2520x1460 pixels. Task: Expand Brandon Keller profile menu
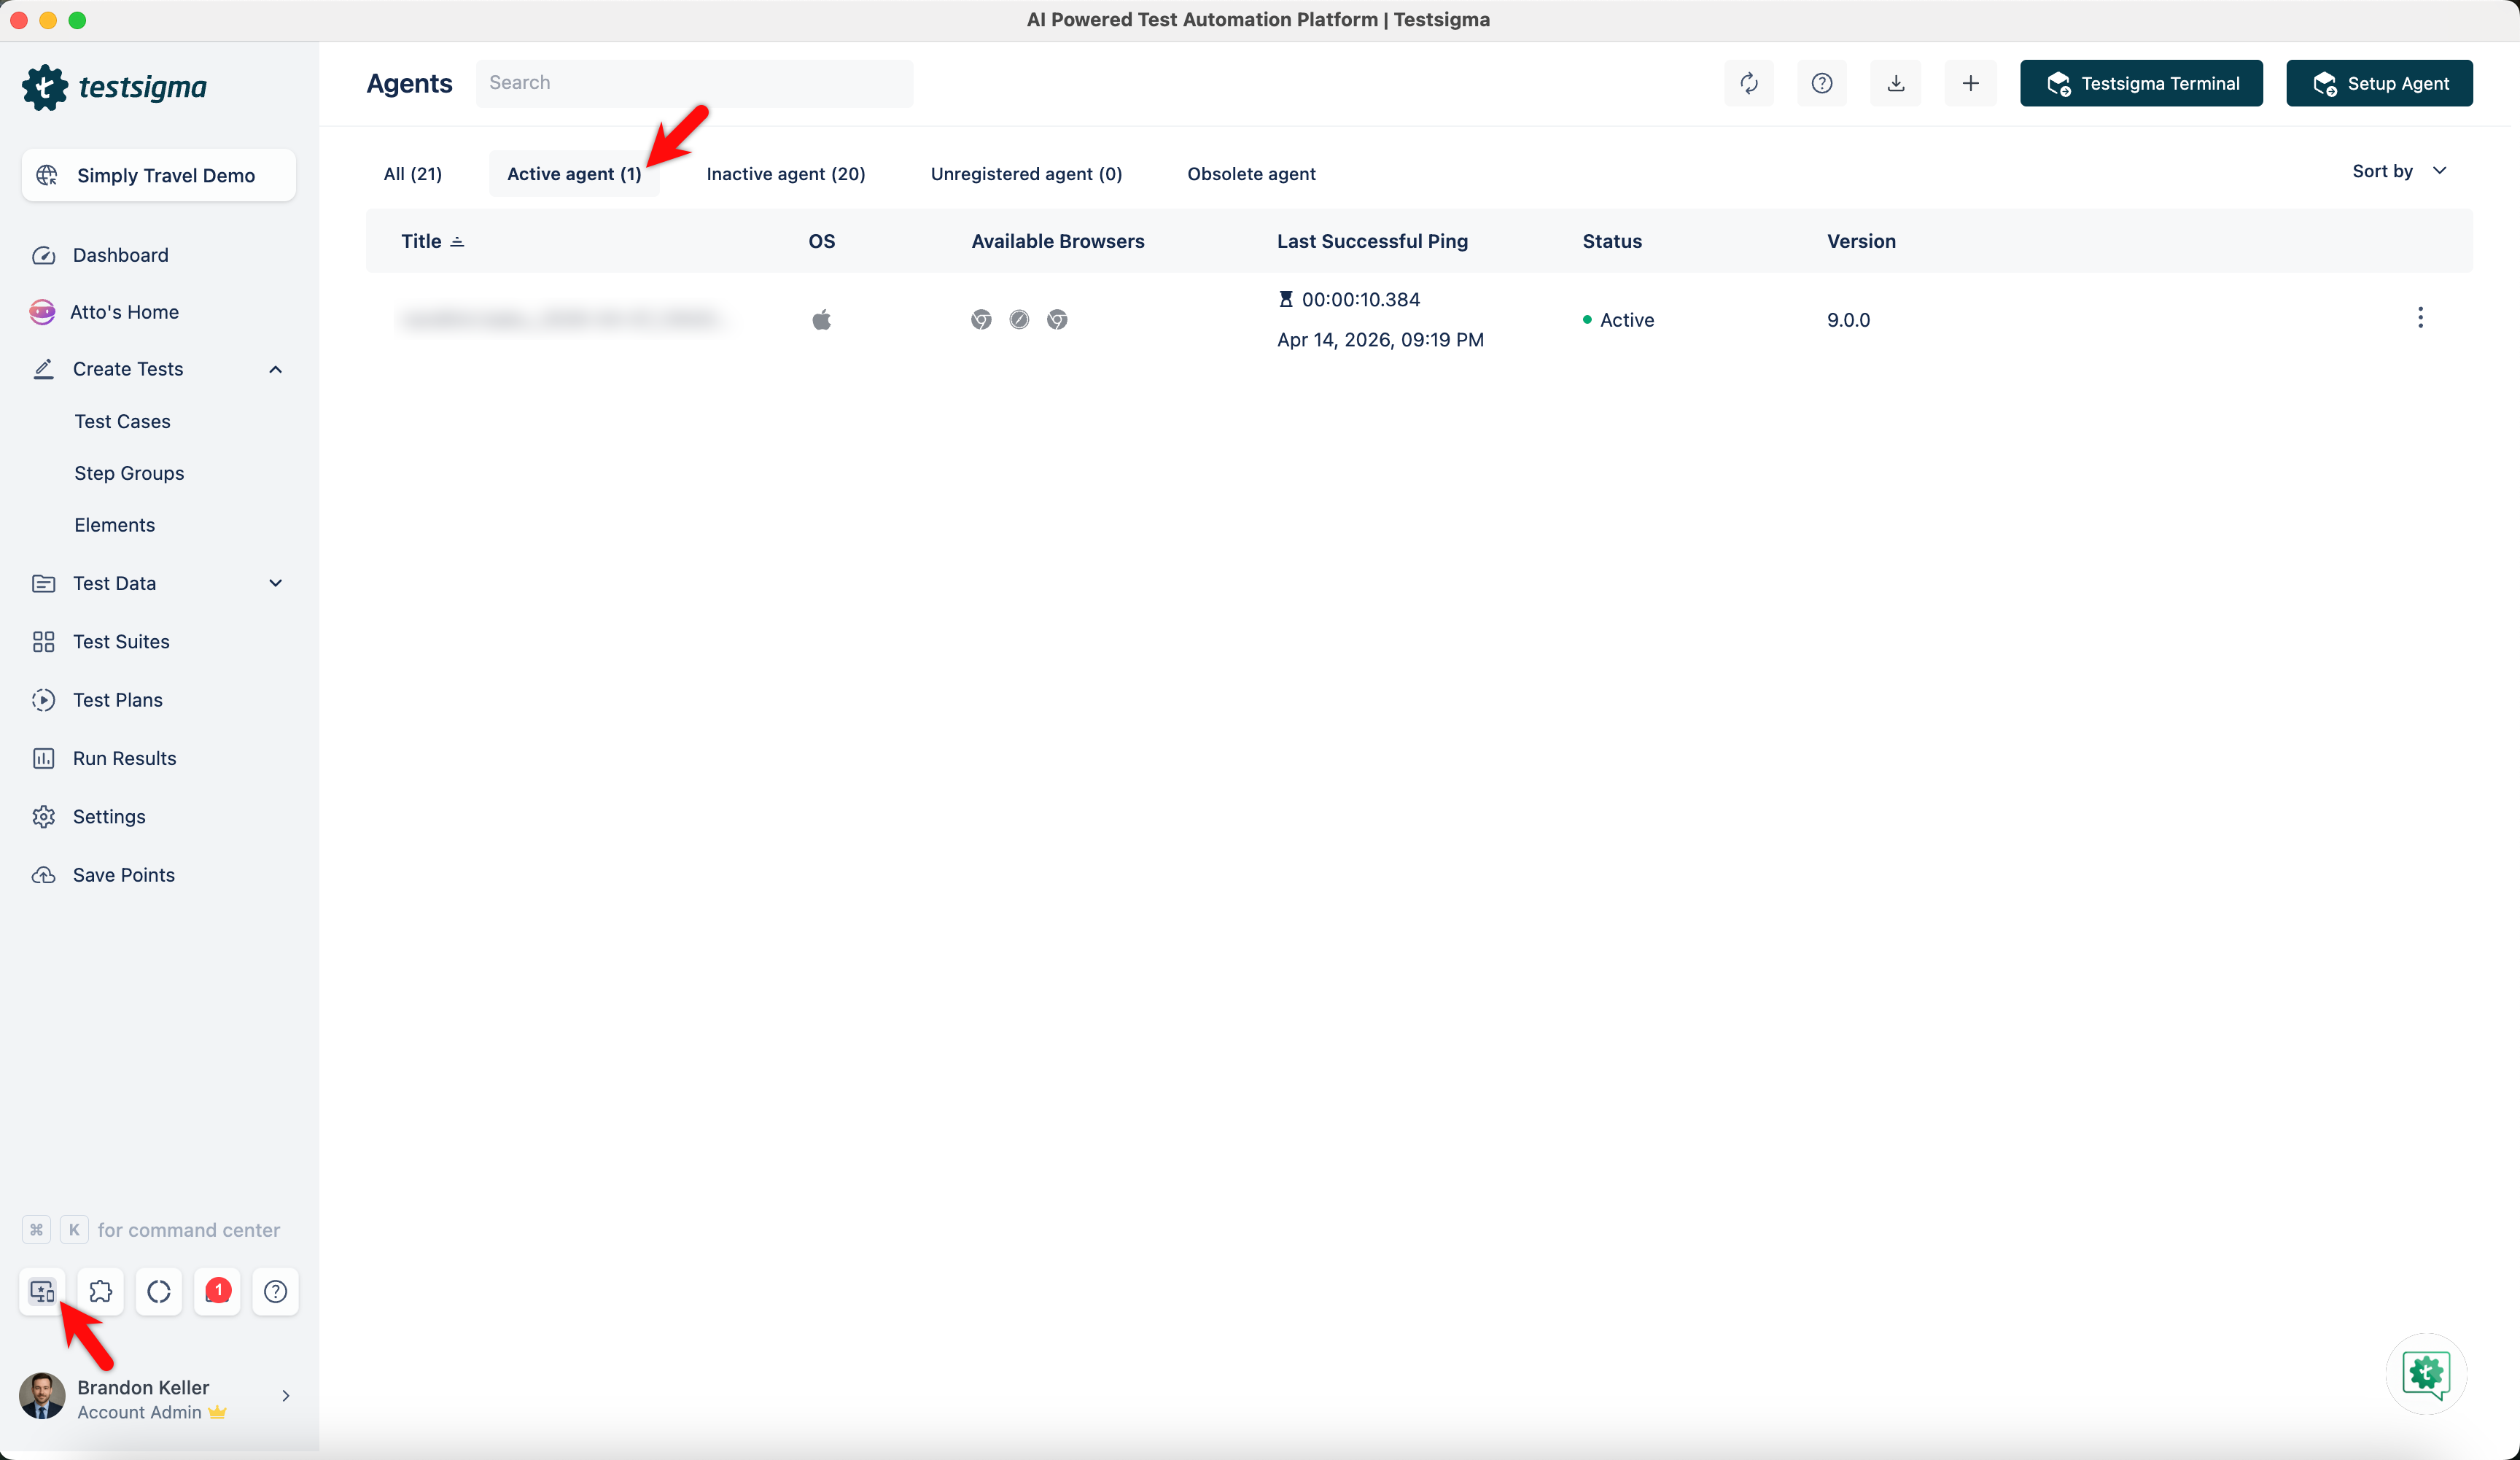(285, 1396)
